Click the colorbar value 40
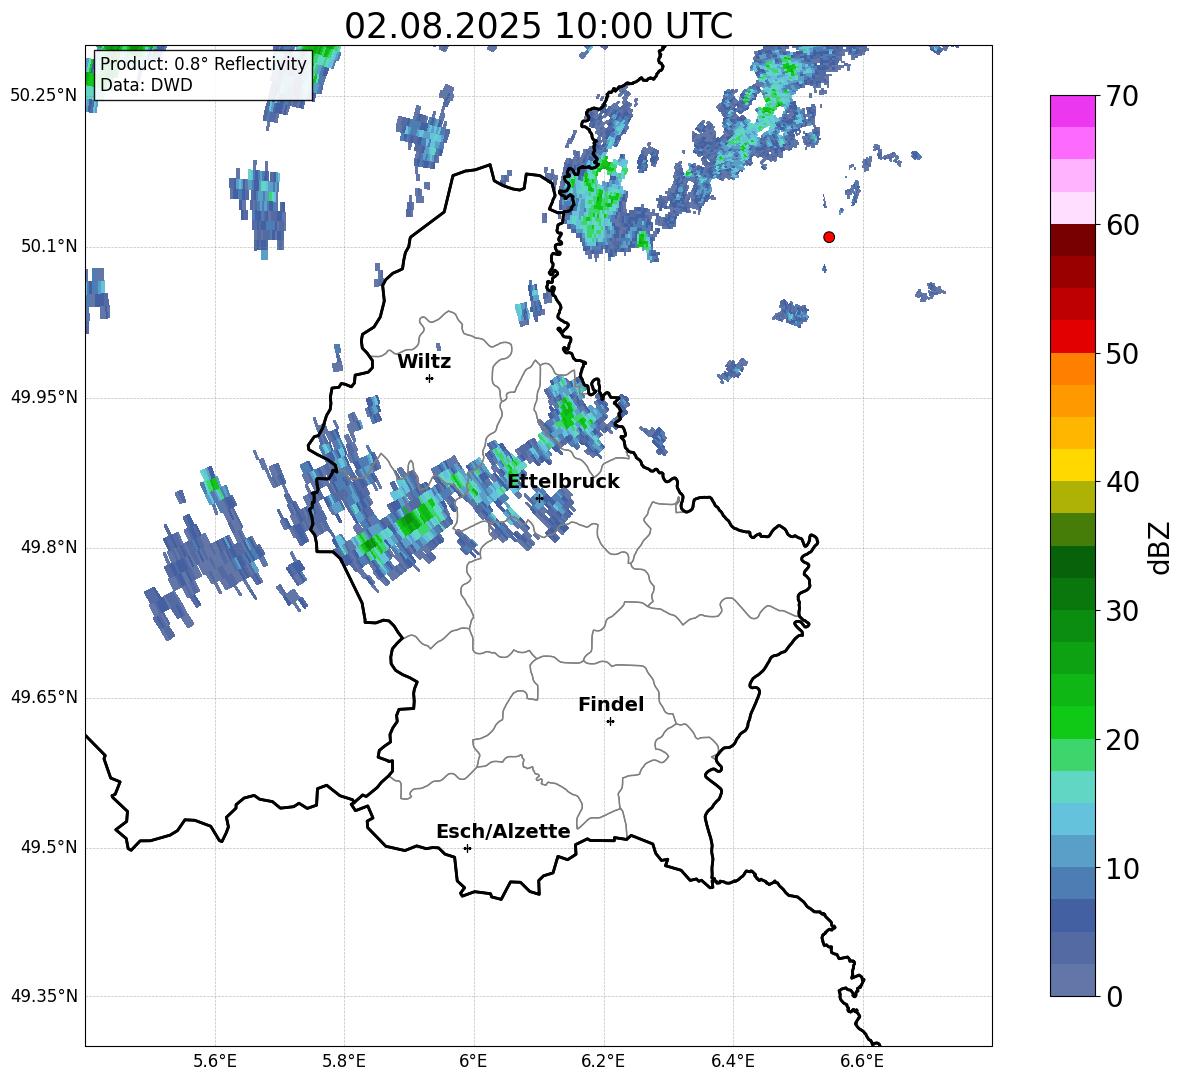The height and width of the screenshot is (1081, 1184). click(x=1123, y=482)
